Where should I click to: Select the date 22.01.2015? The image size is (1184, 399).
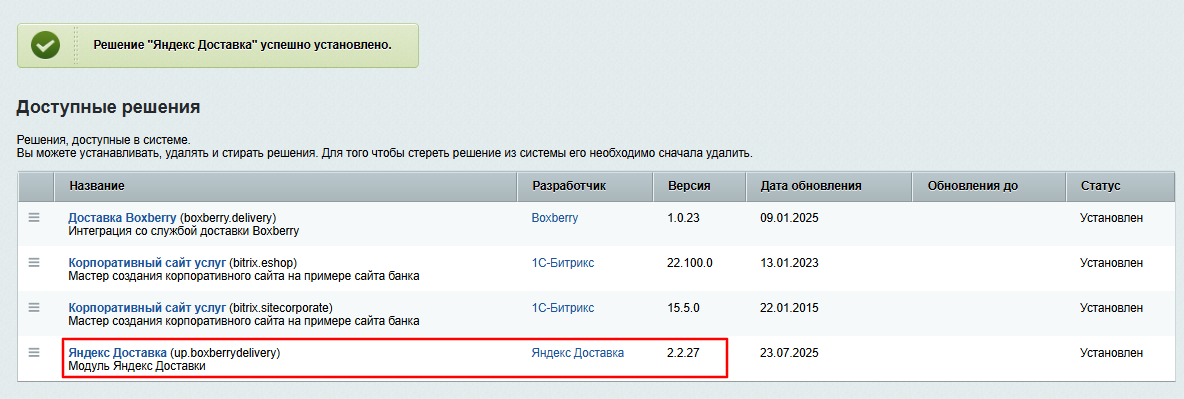[x=789, y=308]
